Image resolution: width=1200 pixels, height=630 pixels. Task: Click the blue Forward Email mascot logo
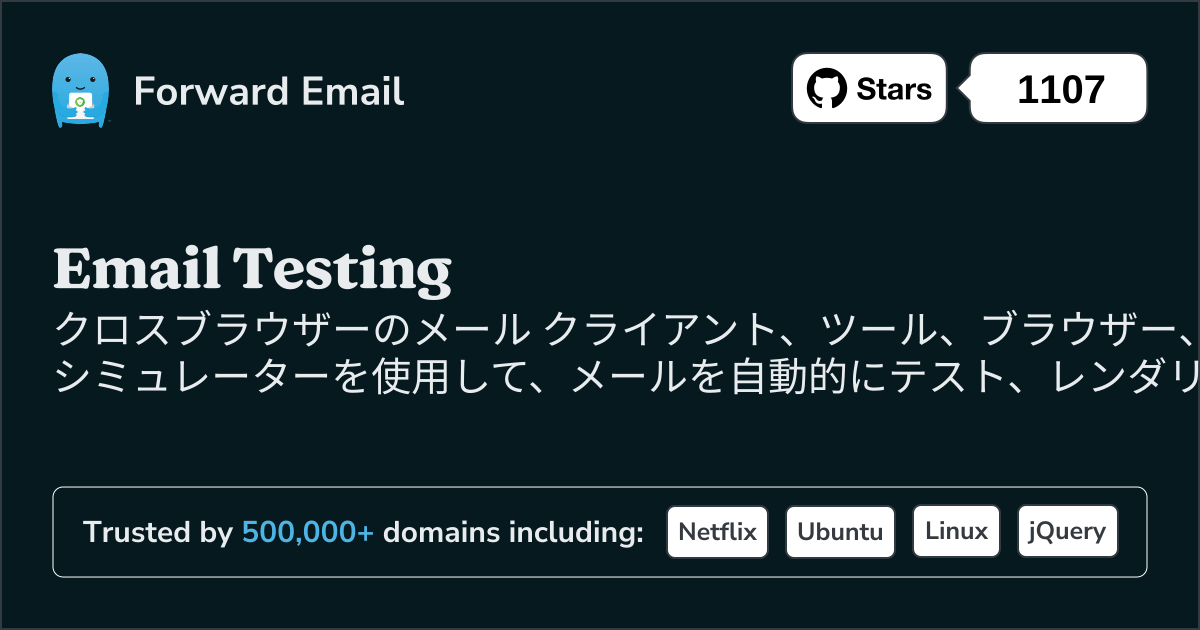(x=79, y=91)
